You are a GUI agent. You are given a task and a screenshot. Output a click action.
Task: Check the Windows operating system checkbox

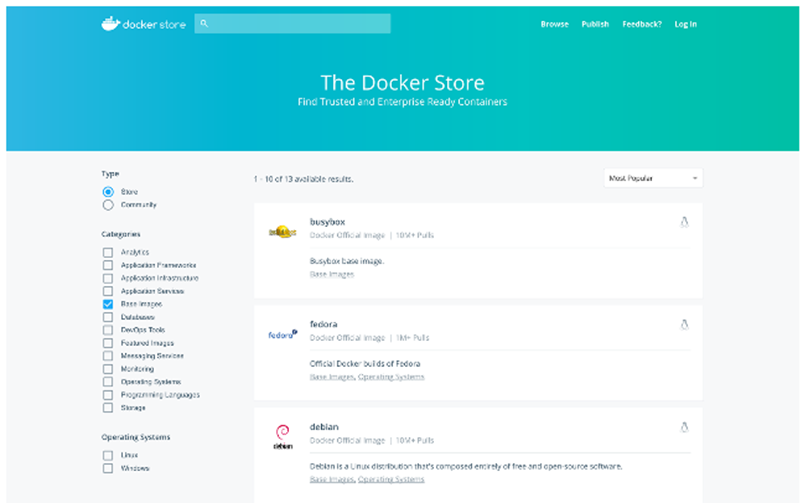[x=108, y=468]
